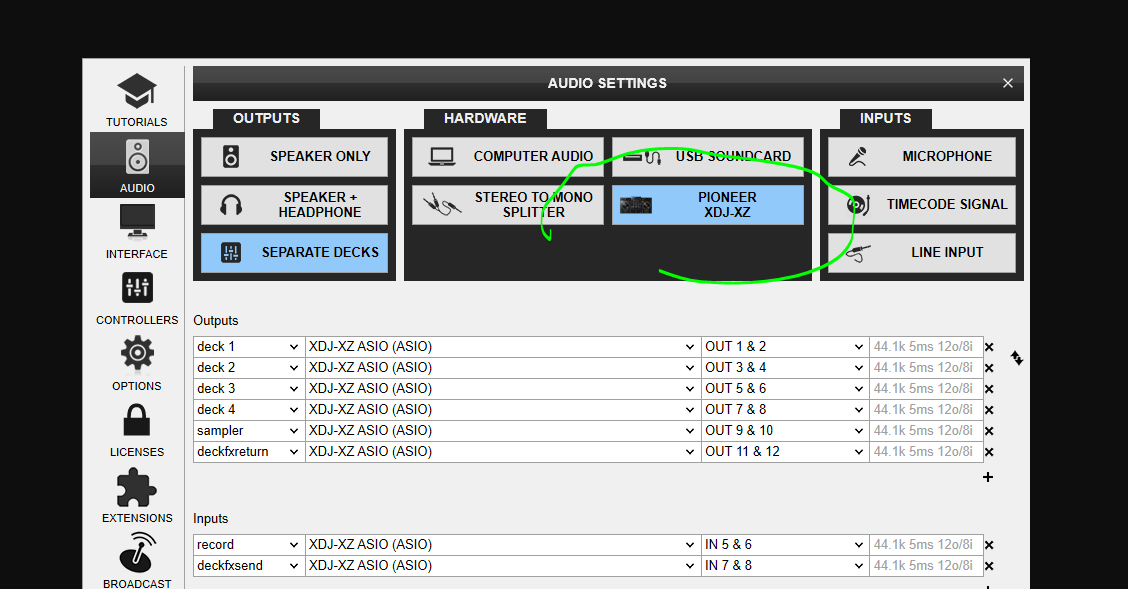
Task: Open the deckfxreturn source dropdown
Action: [249, 452]
